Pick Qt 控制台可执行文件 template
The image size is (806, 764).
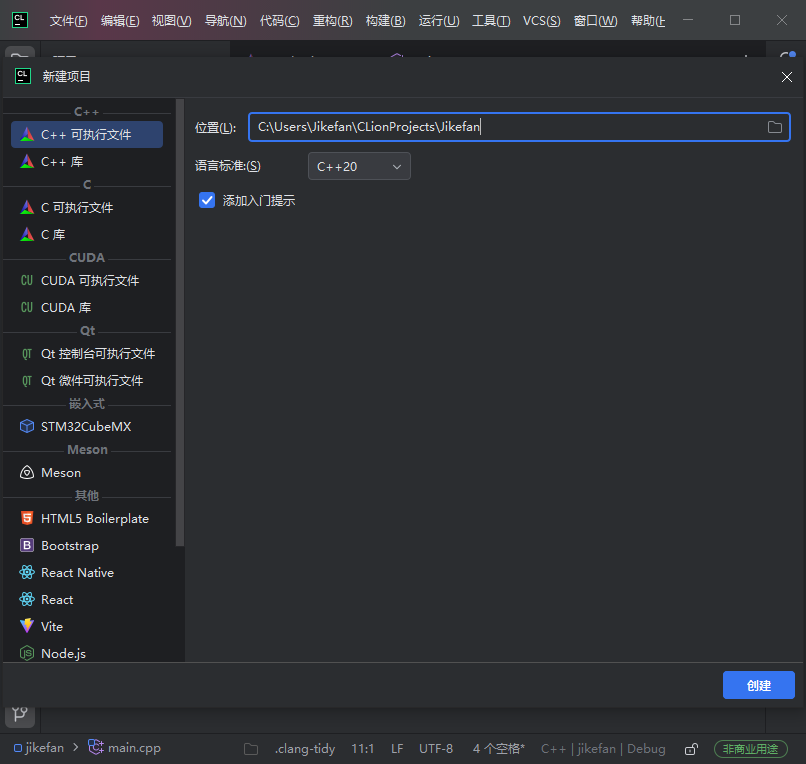(87, 354)
